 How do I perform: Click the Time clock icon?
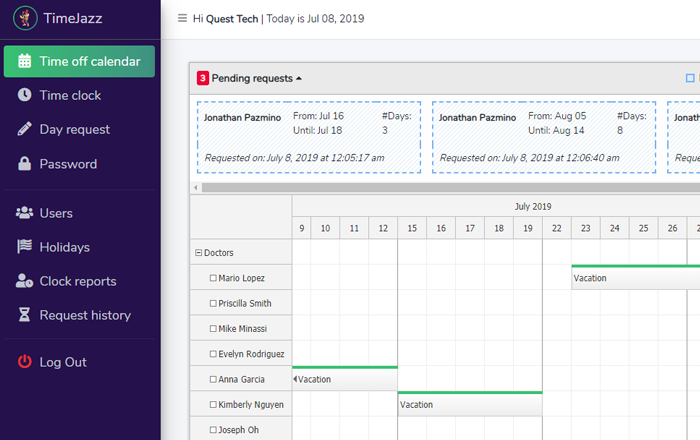24,95
